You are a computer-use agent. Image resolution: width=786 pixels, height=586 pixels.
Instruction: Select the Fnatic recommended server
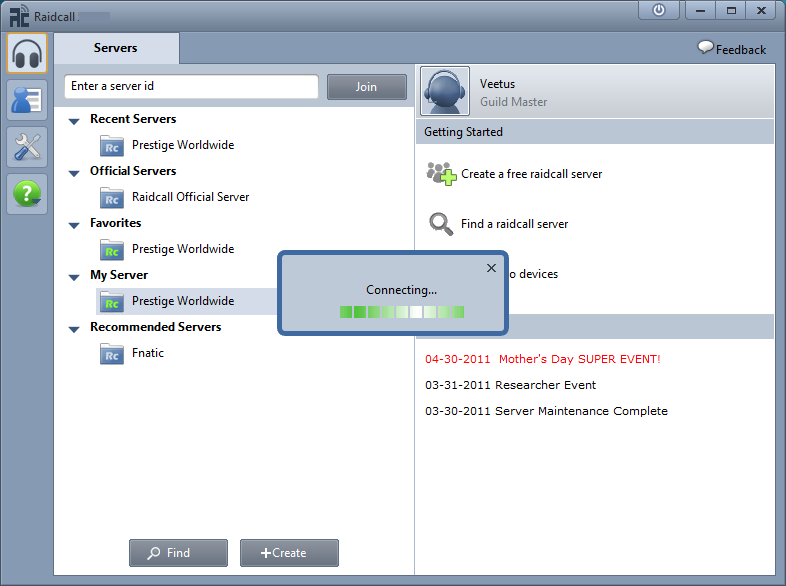[148, 353]
